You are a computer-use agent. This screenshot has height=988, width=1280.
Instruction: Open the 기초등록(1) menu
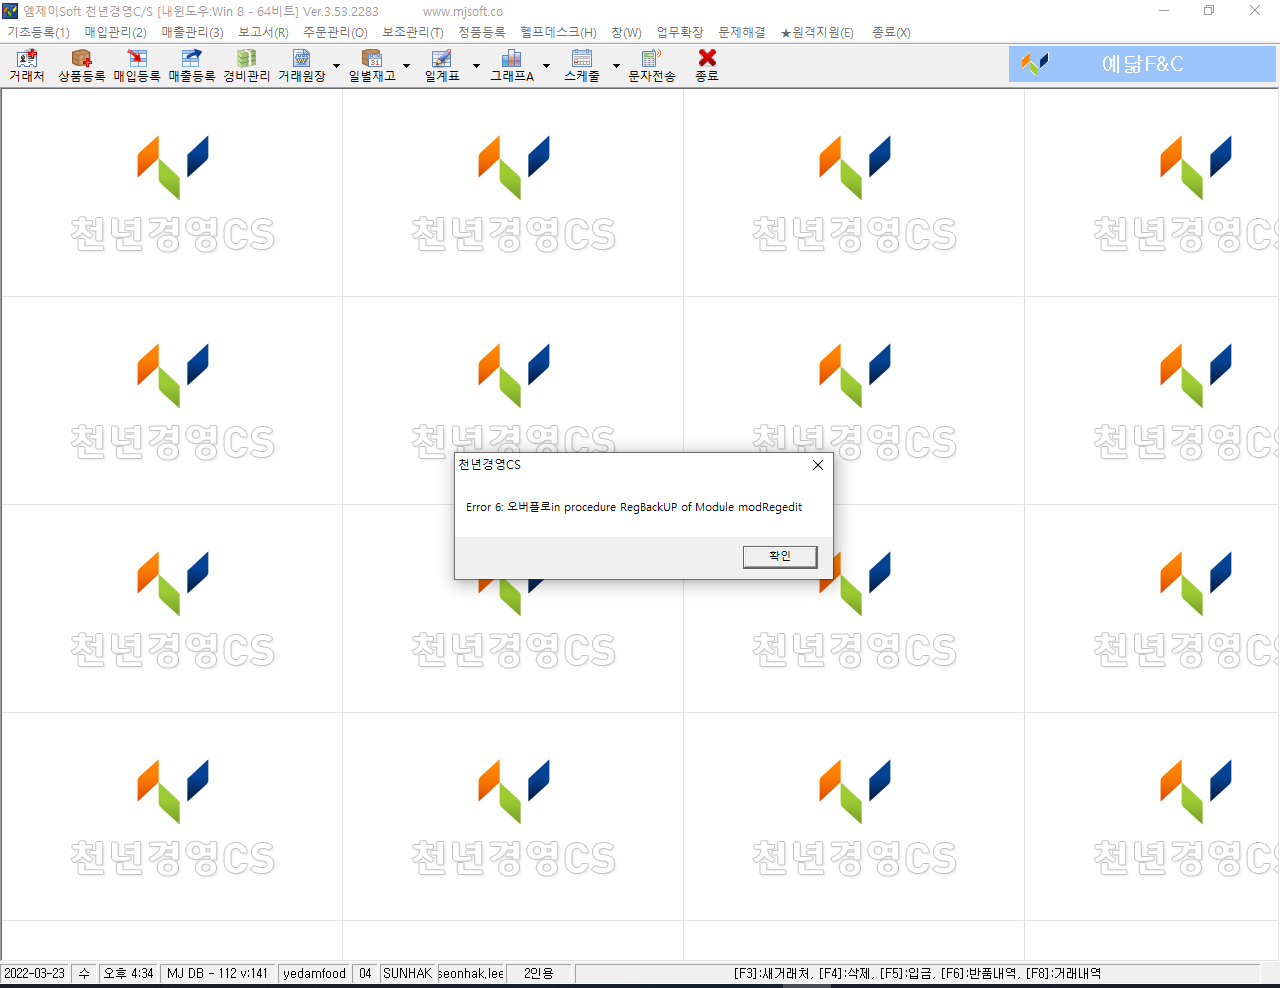(39, 32)
